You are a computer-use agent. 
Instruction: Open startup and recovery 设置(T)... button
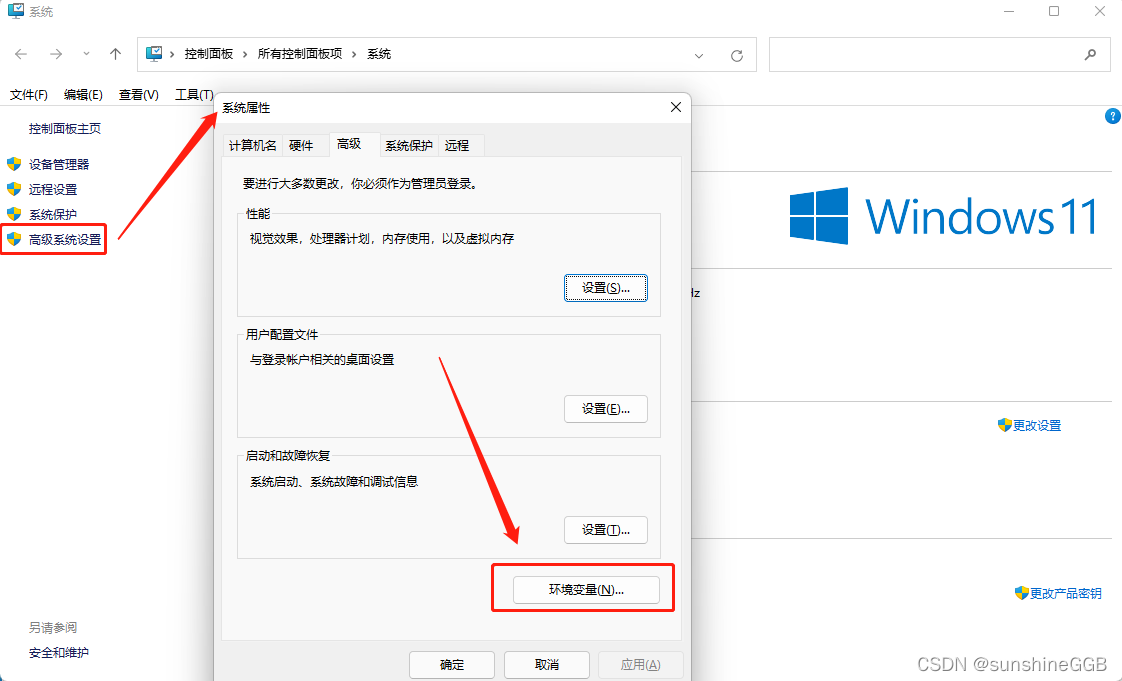click(x=606, y=530)
